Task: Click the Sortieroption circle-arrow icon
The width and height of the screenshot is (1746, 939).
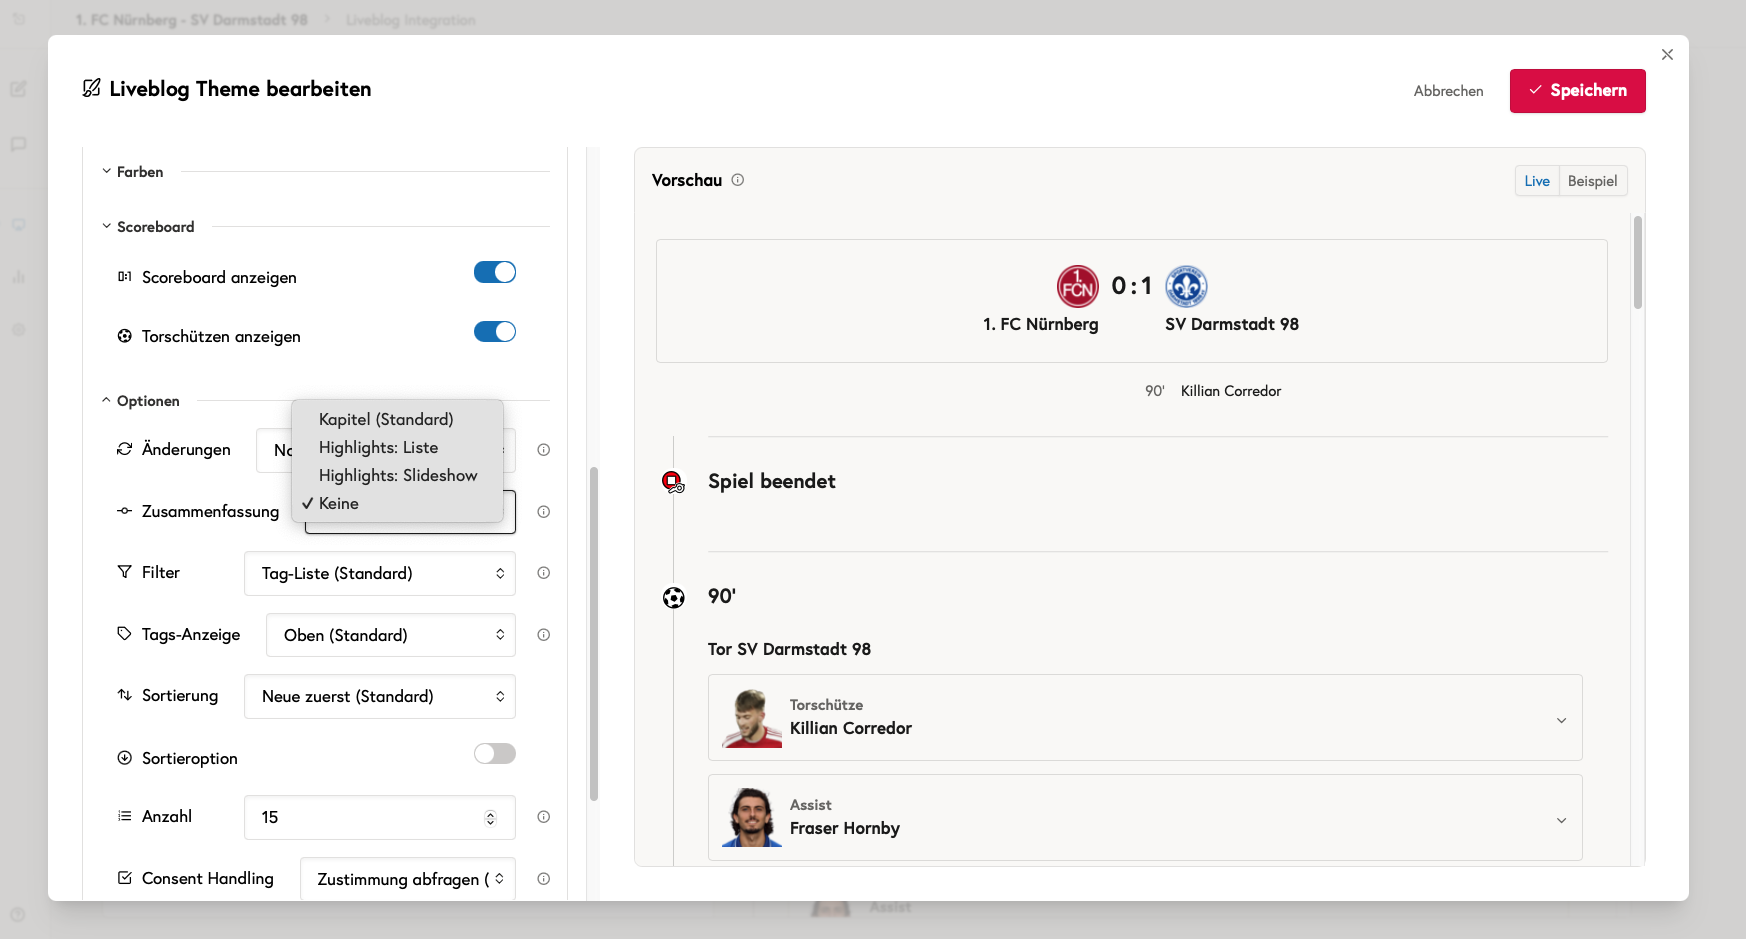Action: [x=125, y=758]
